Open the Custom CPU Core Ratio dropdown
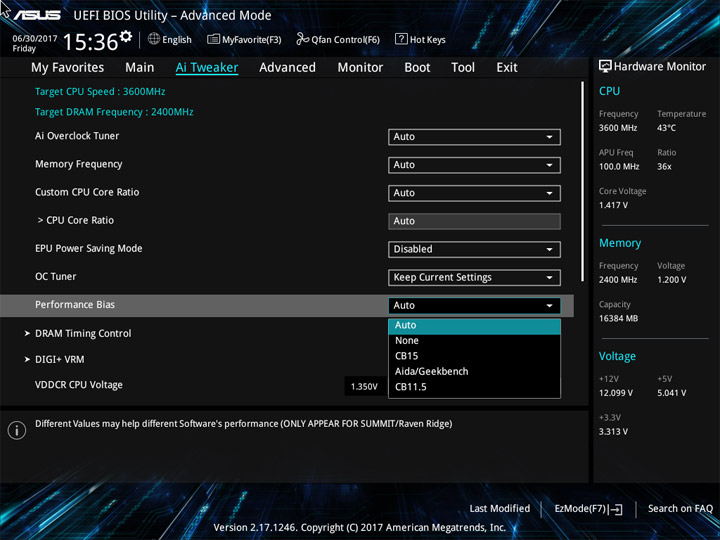720x540 pixels. coord(474,193)
